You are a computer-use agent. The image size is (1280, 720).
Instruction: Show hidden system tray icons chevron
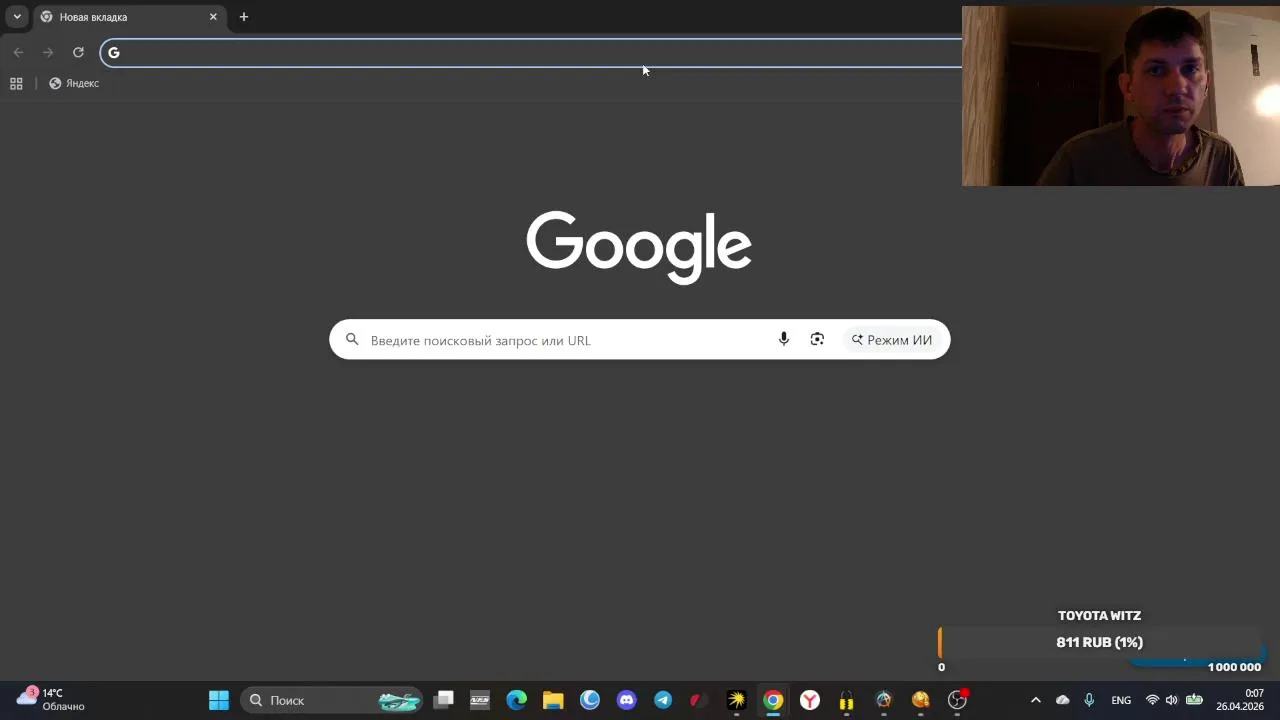[x=1036, y=700]
